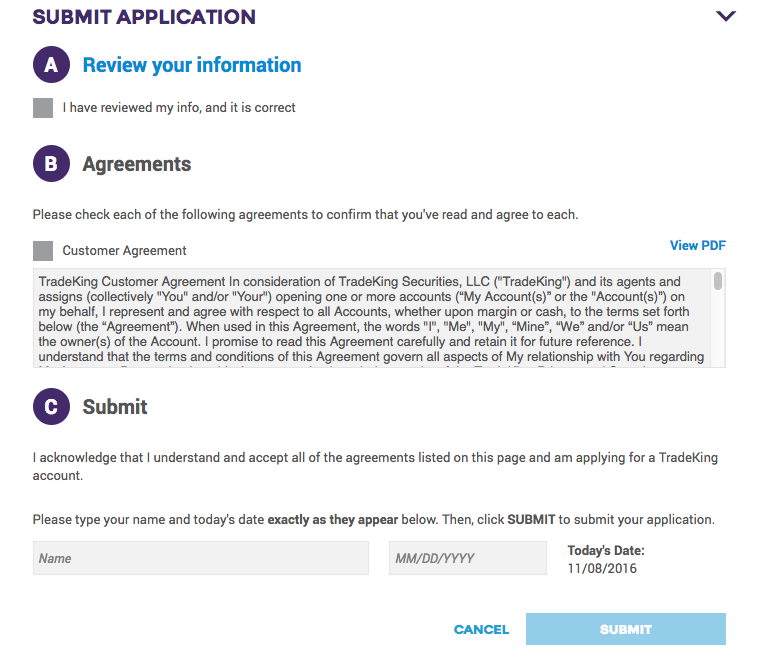Click the agreement text scrollbar thumb

click(x=718, y=282)
